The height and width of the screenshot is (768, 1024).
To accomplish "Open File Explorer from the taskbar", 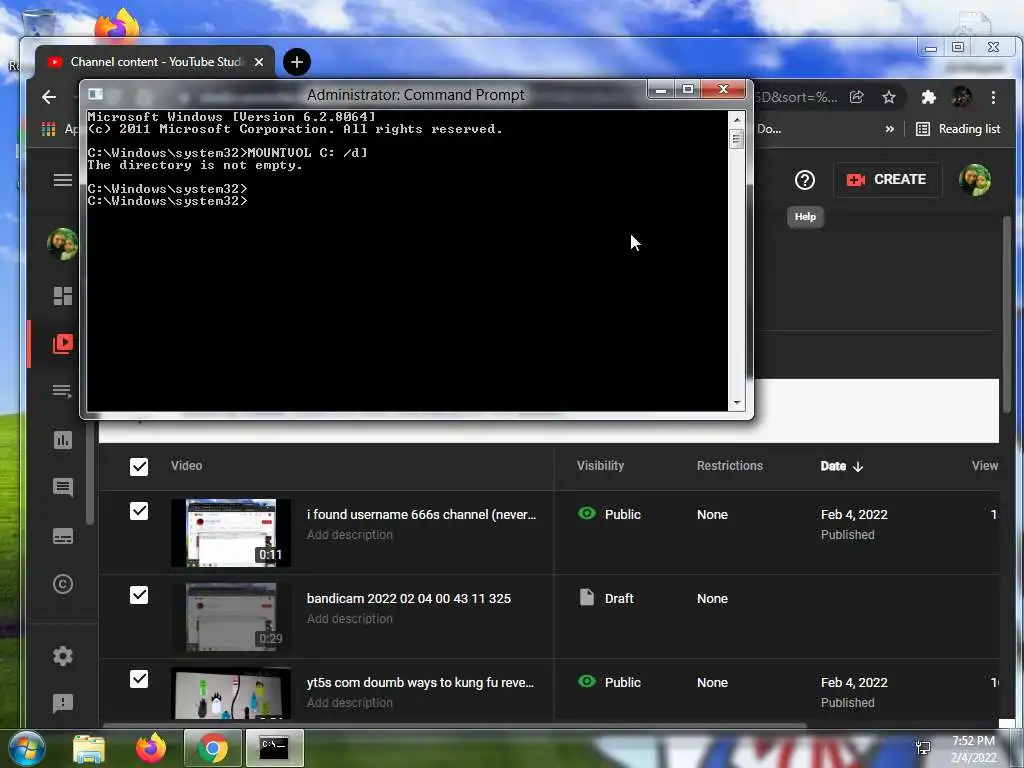I will click(89, 748).
